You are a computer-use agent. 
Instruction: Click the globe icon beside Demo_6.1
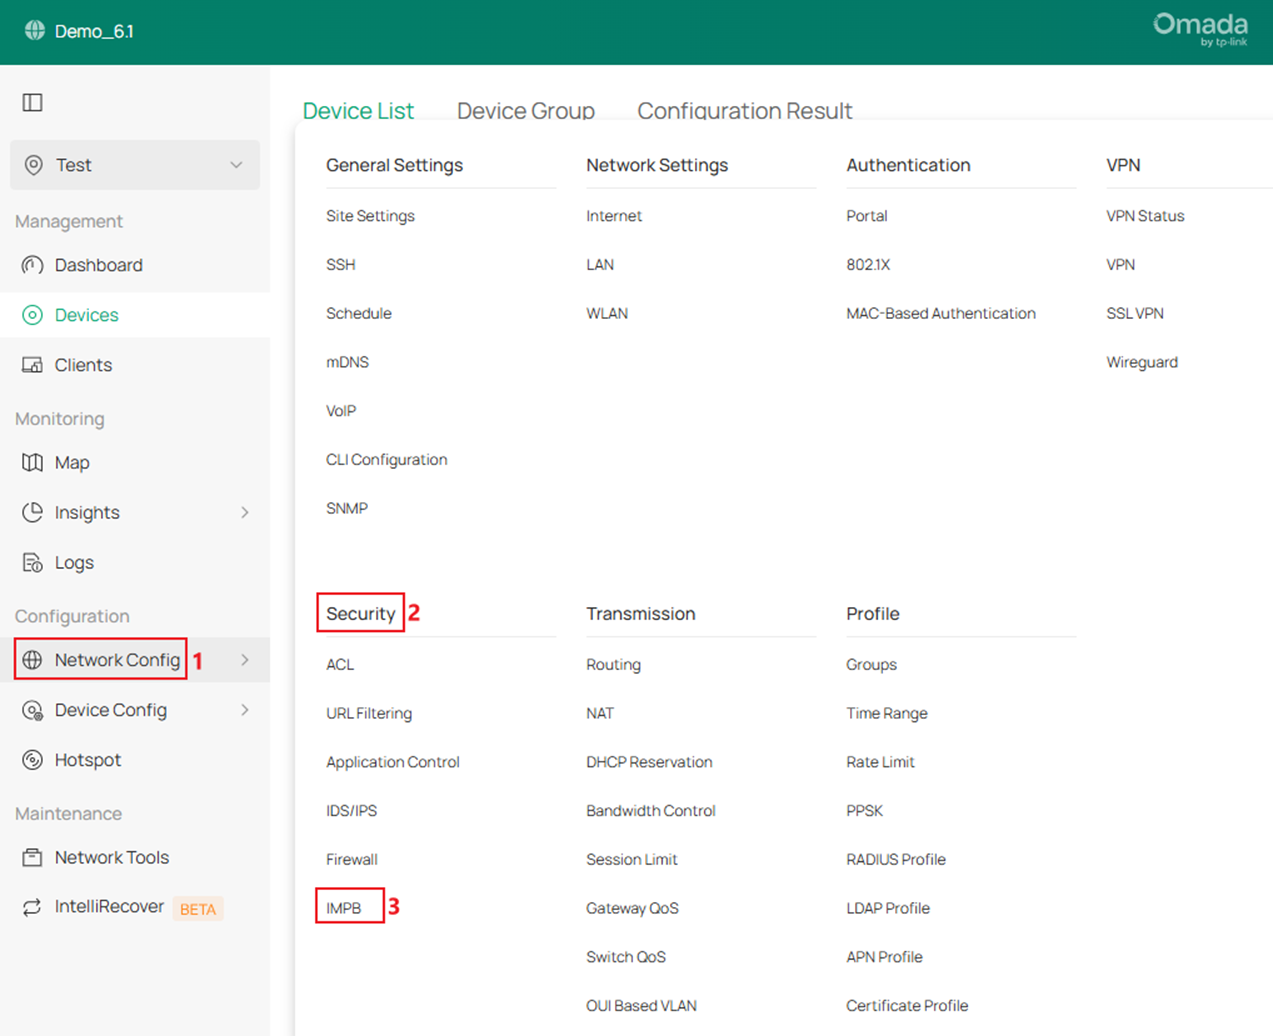click(33, 31)
